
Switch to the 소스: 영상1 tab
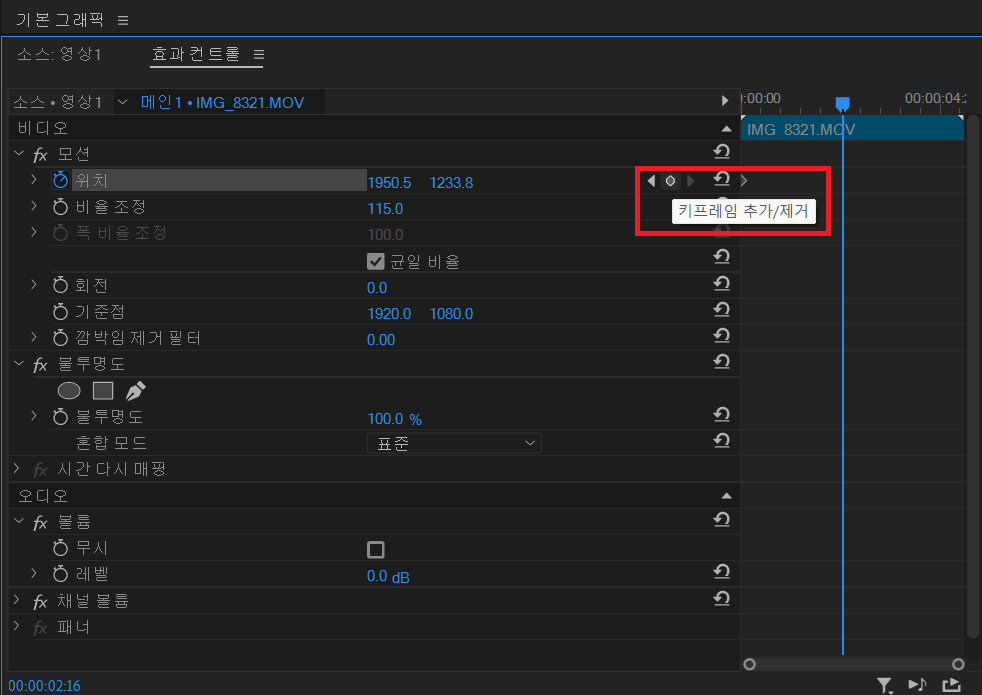(x=59, y=54)
